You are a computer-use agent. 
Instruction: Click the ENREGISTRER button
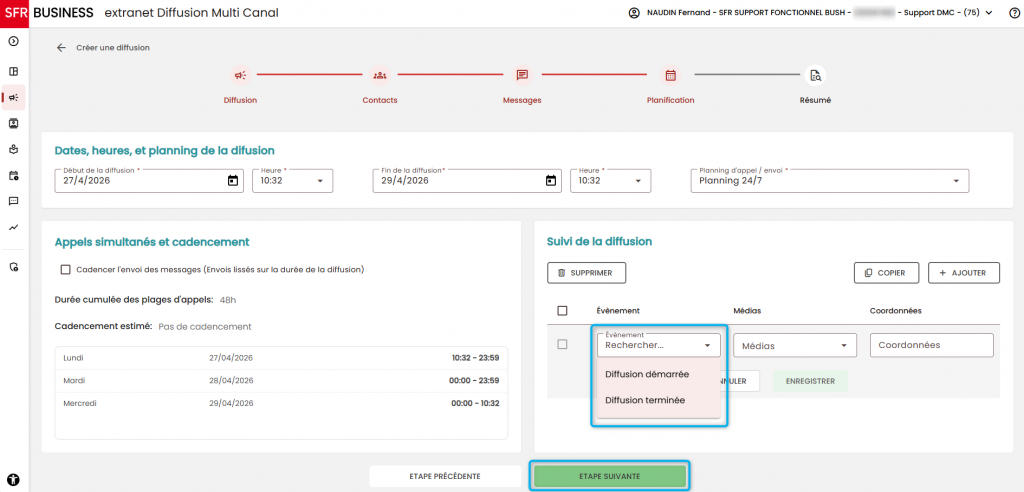[x=810, y=381]
